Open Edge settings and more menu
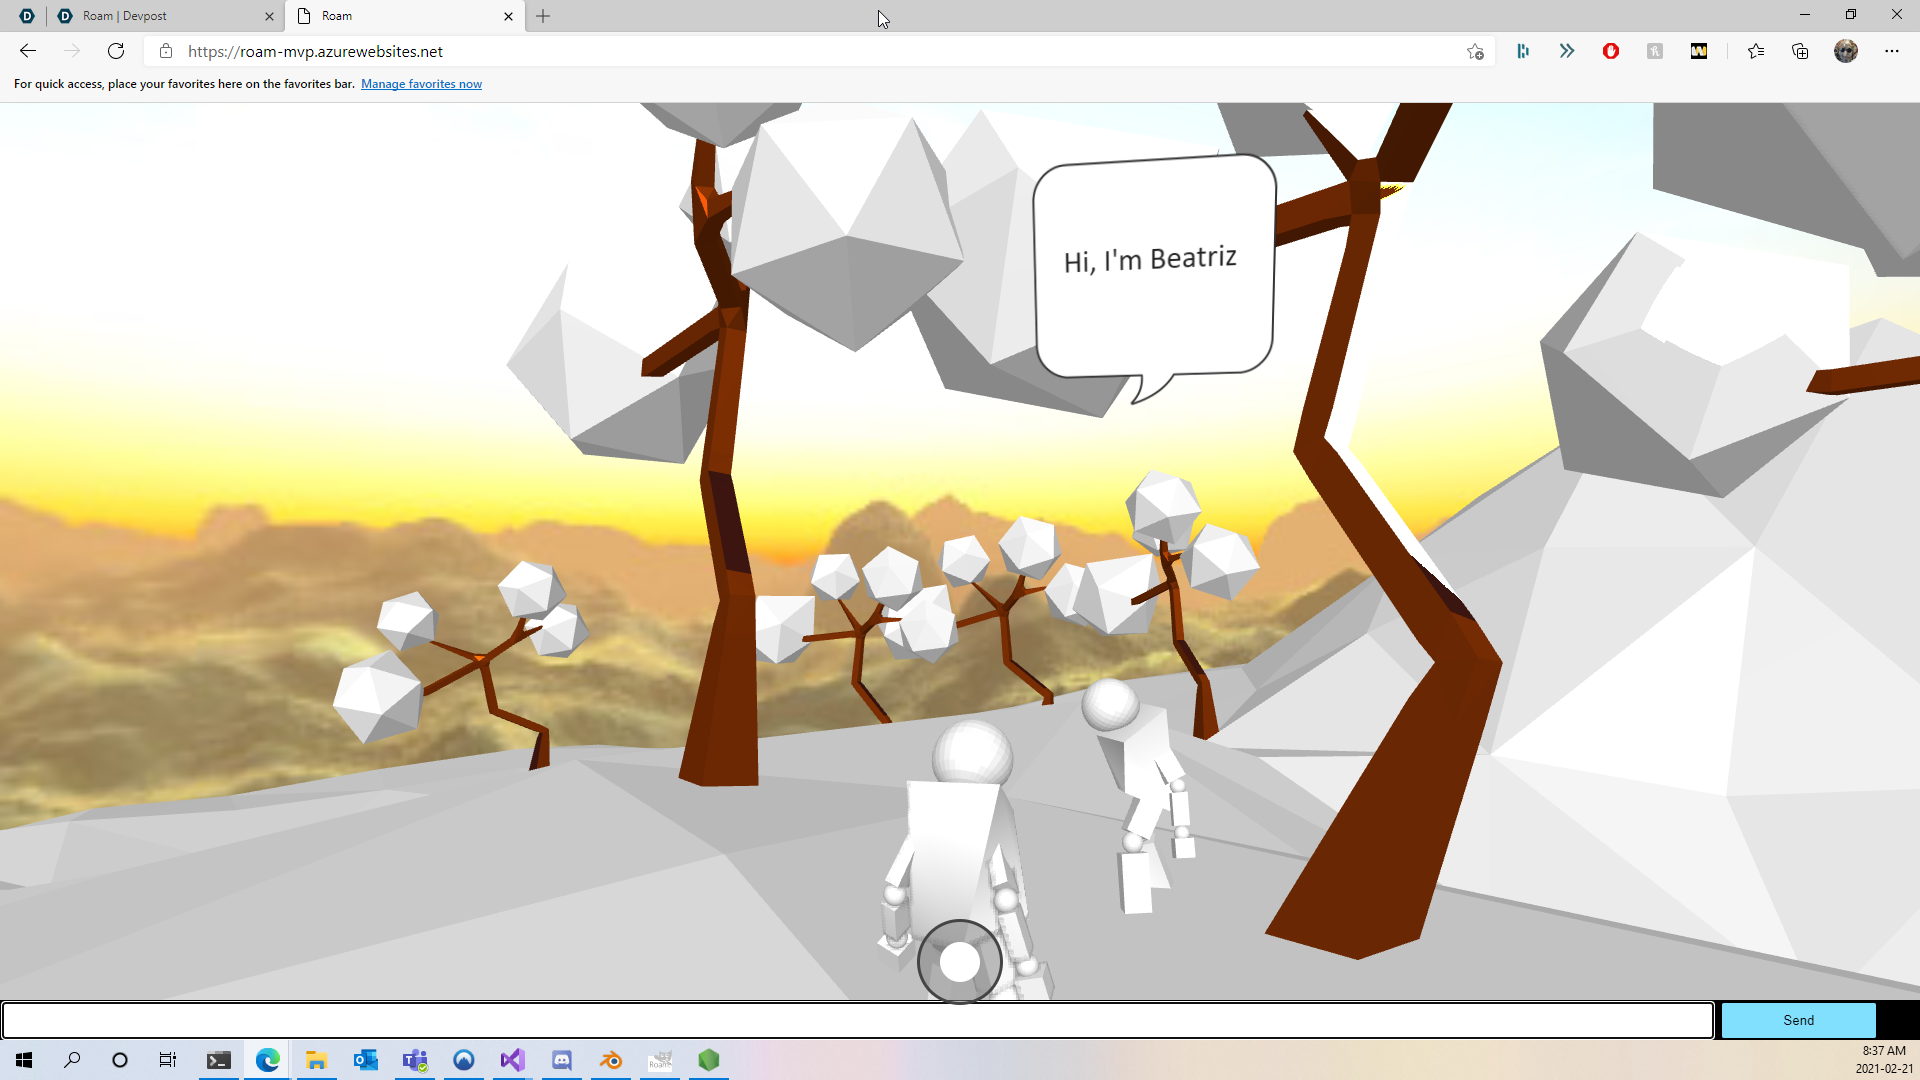Viewport: 1920px width, 1080px height. (1892, 51)
